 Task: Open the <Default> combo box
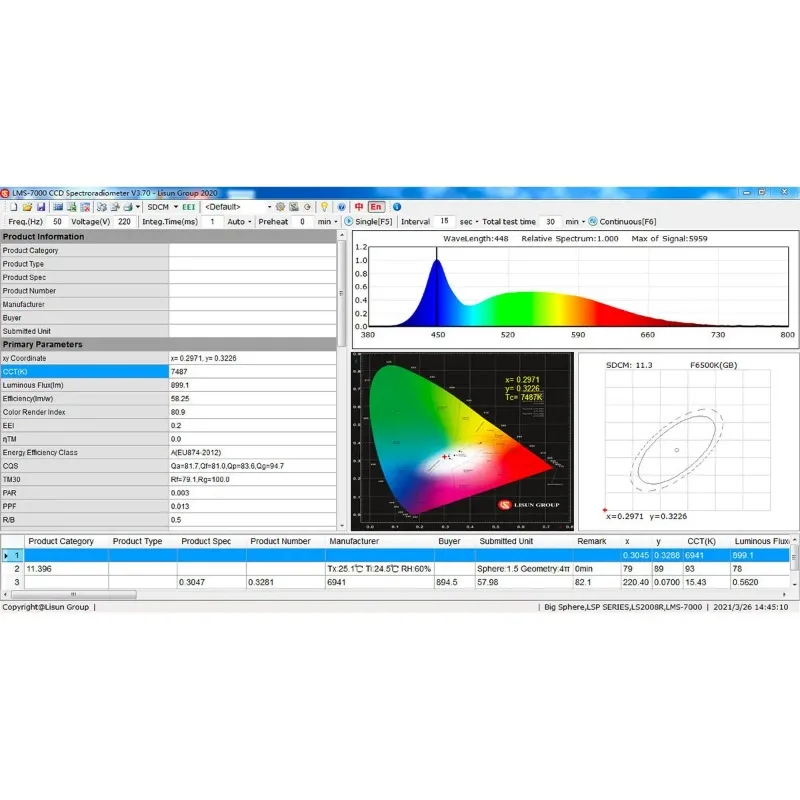click(238, 207)
